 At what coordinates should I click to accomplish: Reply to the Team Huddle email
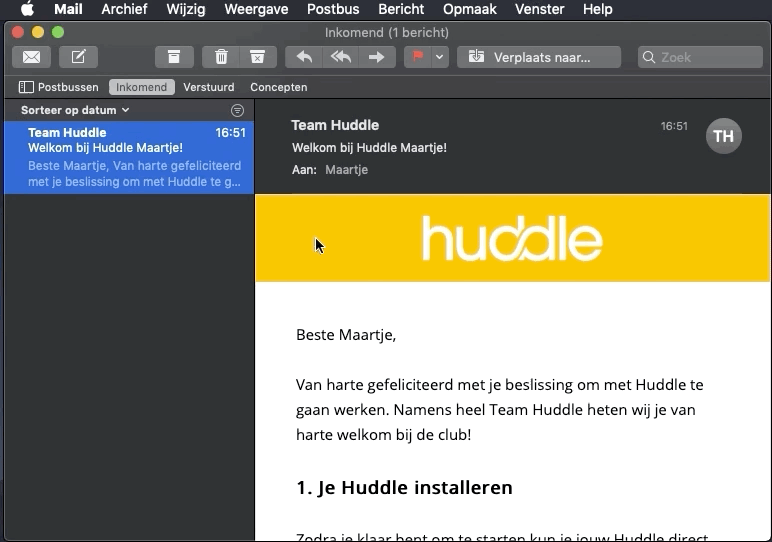click(304, 57)
